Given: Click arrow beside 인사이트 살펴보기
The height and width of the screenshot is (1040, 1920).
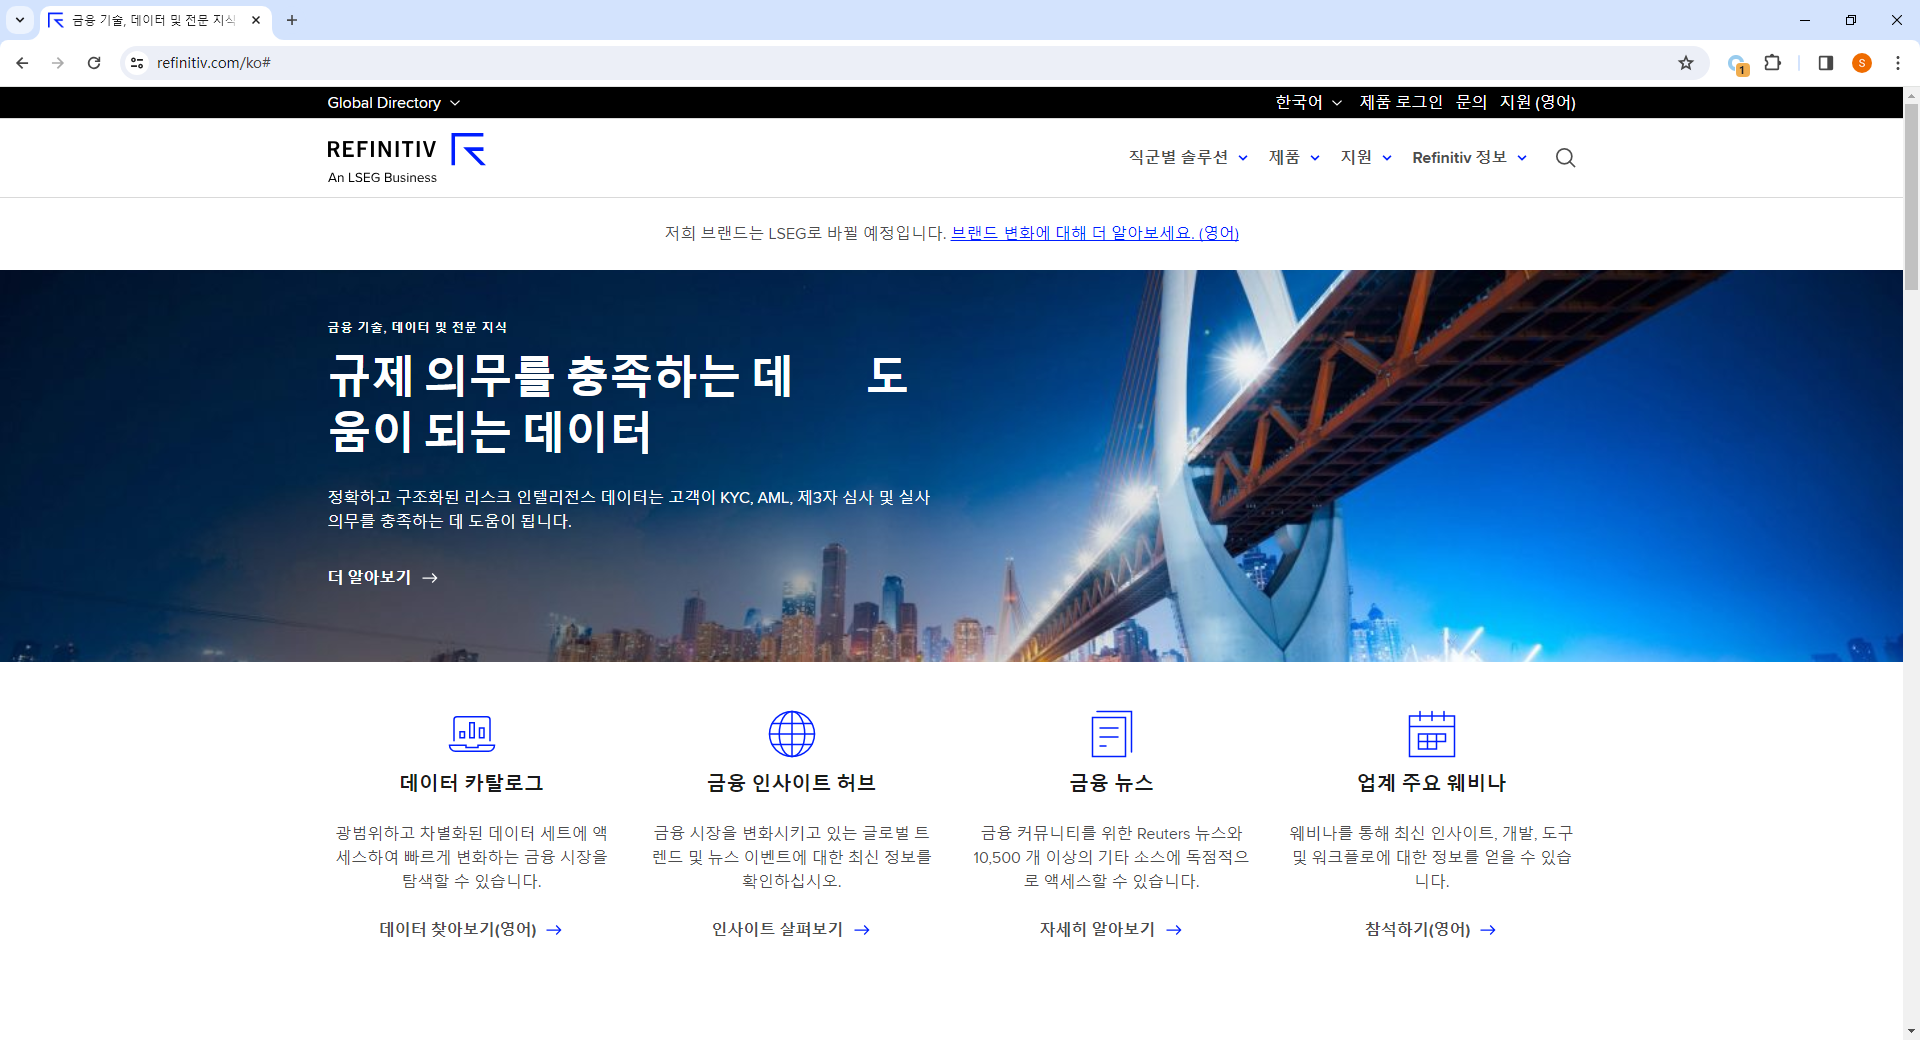Looking at the screenshot, I should [862, 930].
